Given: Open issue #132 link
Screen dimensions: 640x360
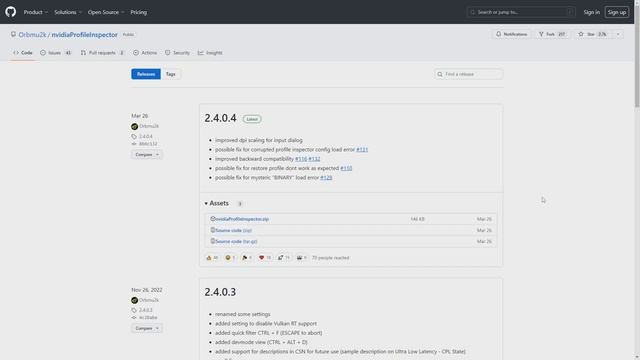Looking at the screenshot, I should tap(314, 159).
